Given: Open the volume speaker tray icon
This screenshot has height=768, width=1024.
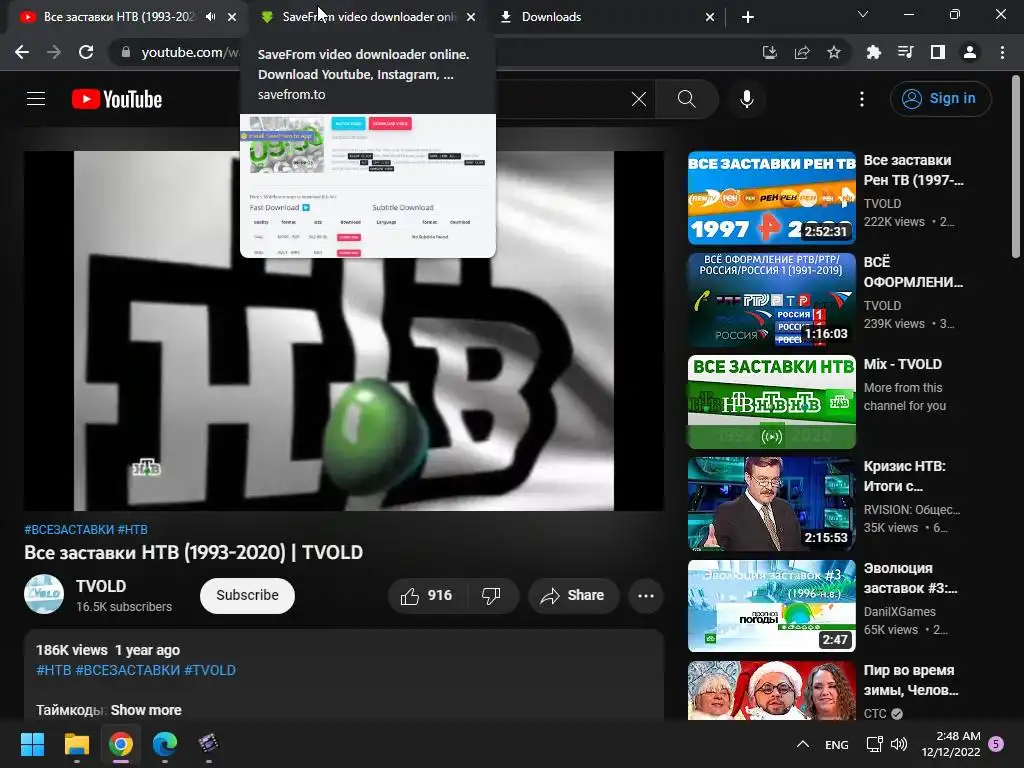Looking at the screenshot, I should click(899, 744).
